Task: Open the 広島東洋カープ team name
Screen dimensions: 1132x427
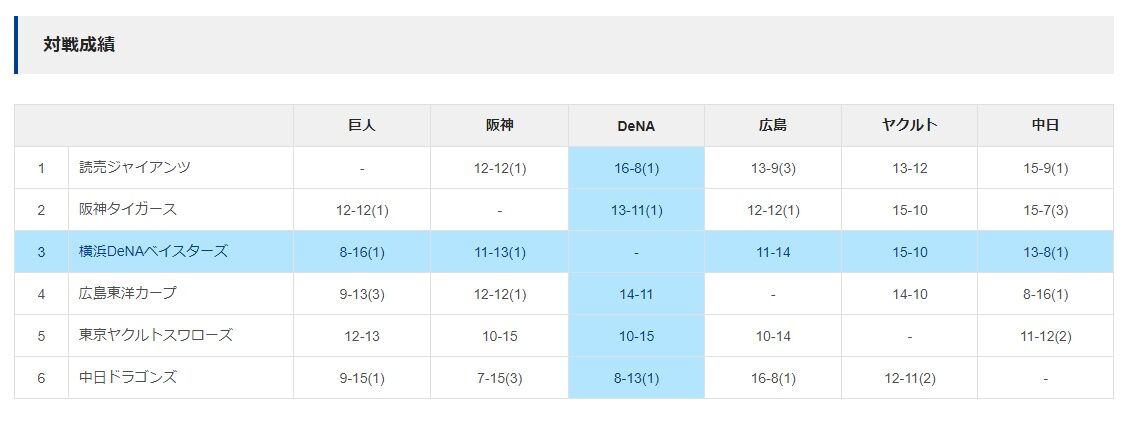Action: point(128,293)
